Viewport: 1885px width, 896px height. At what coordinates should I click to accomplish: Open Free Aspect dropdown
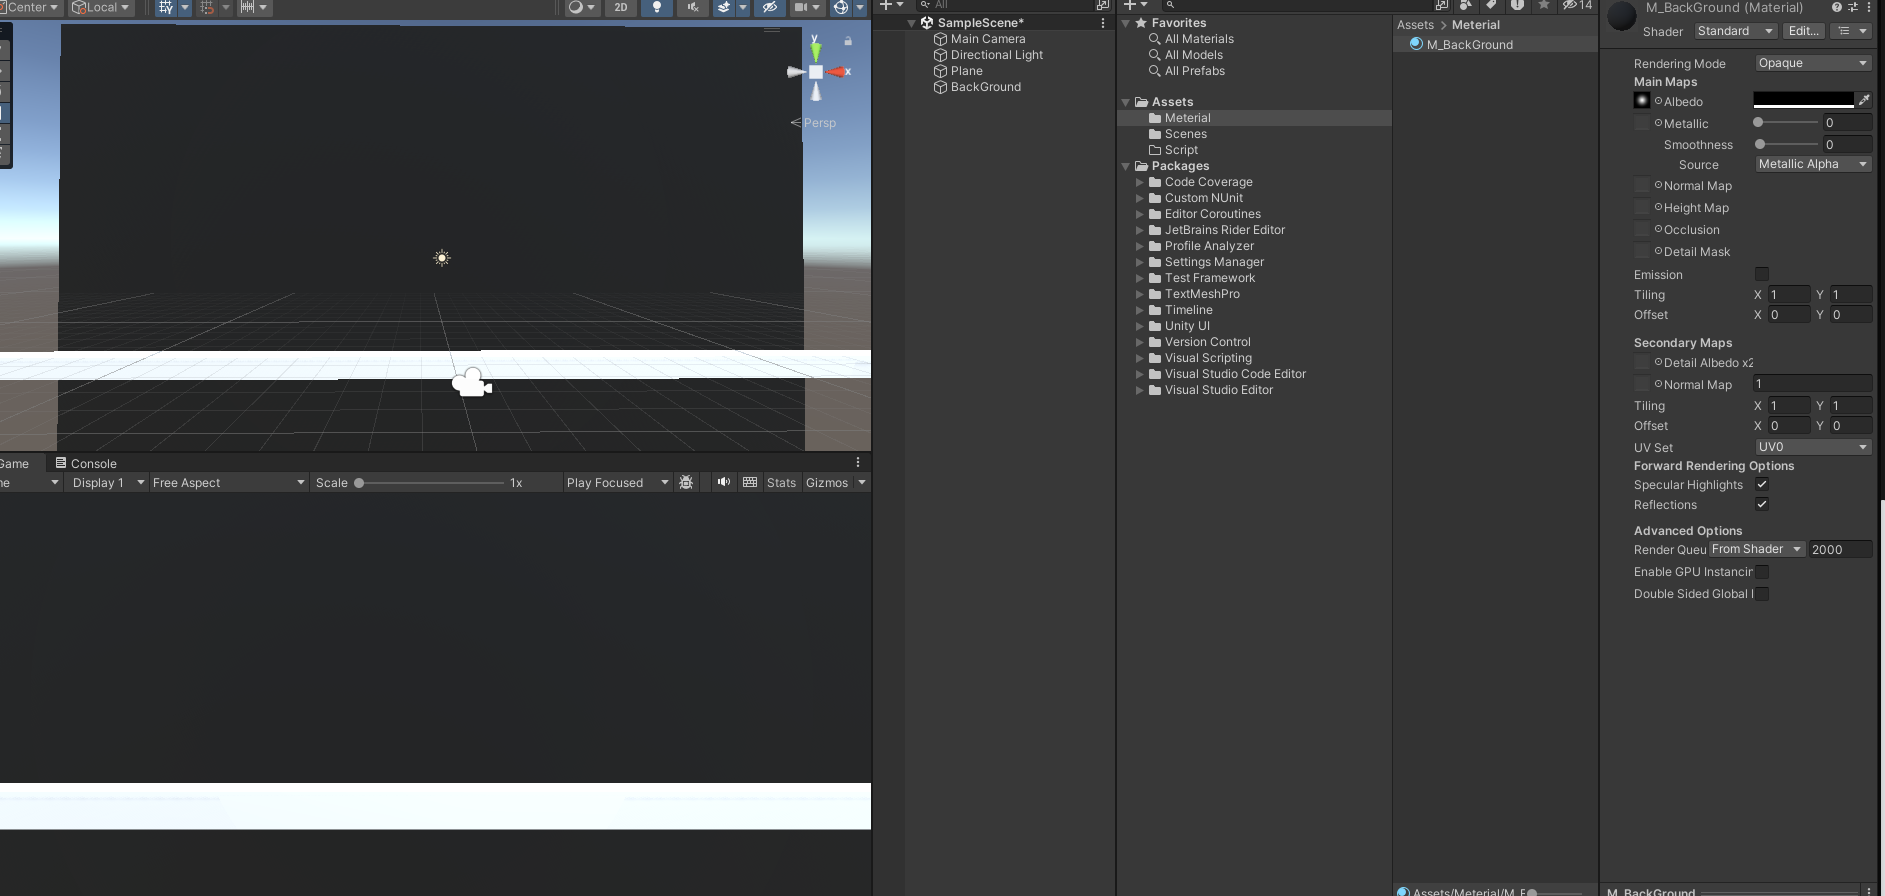(228, 482)
